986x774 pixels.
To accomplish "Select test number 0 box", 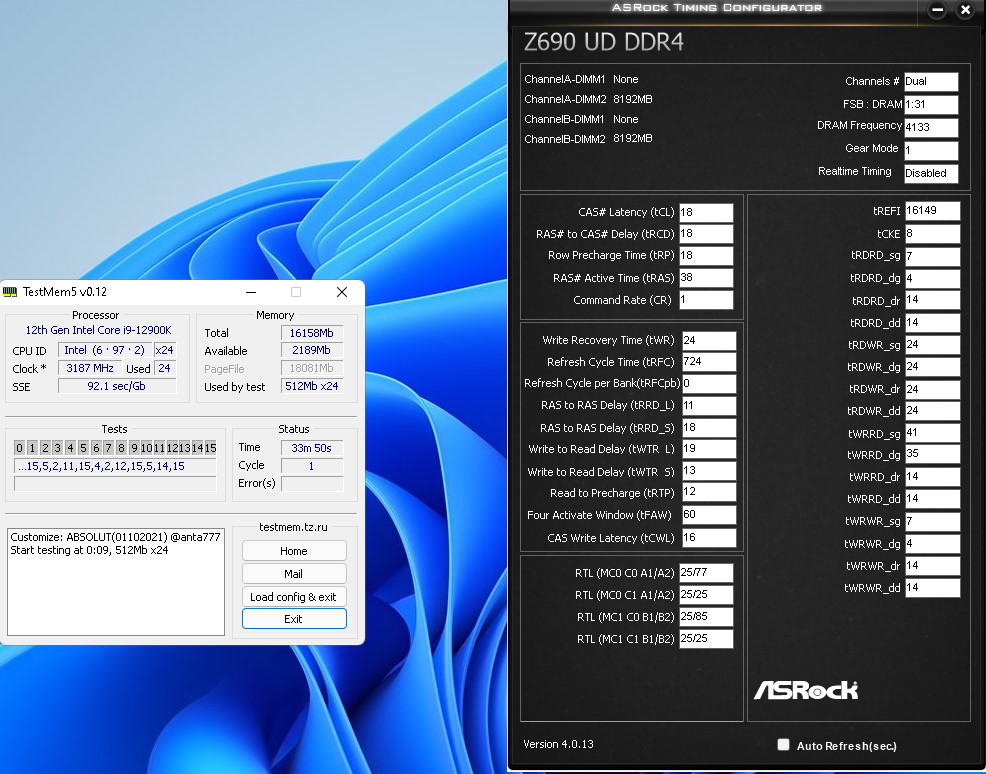I will tap(19, 448).
